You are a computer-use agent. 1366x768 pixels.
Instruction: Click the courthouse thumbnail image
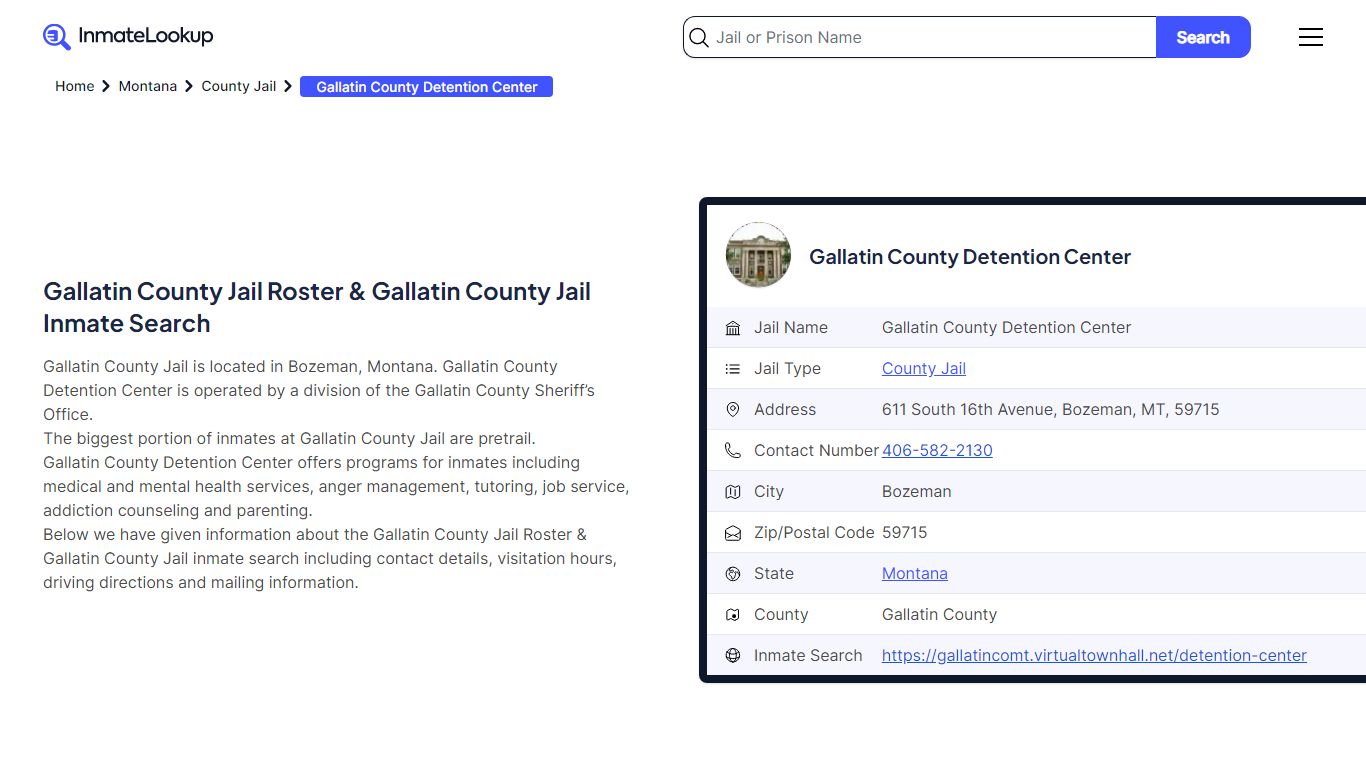point(758,255)
